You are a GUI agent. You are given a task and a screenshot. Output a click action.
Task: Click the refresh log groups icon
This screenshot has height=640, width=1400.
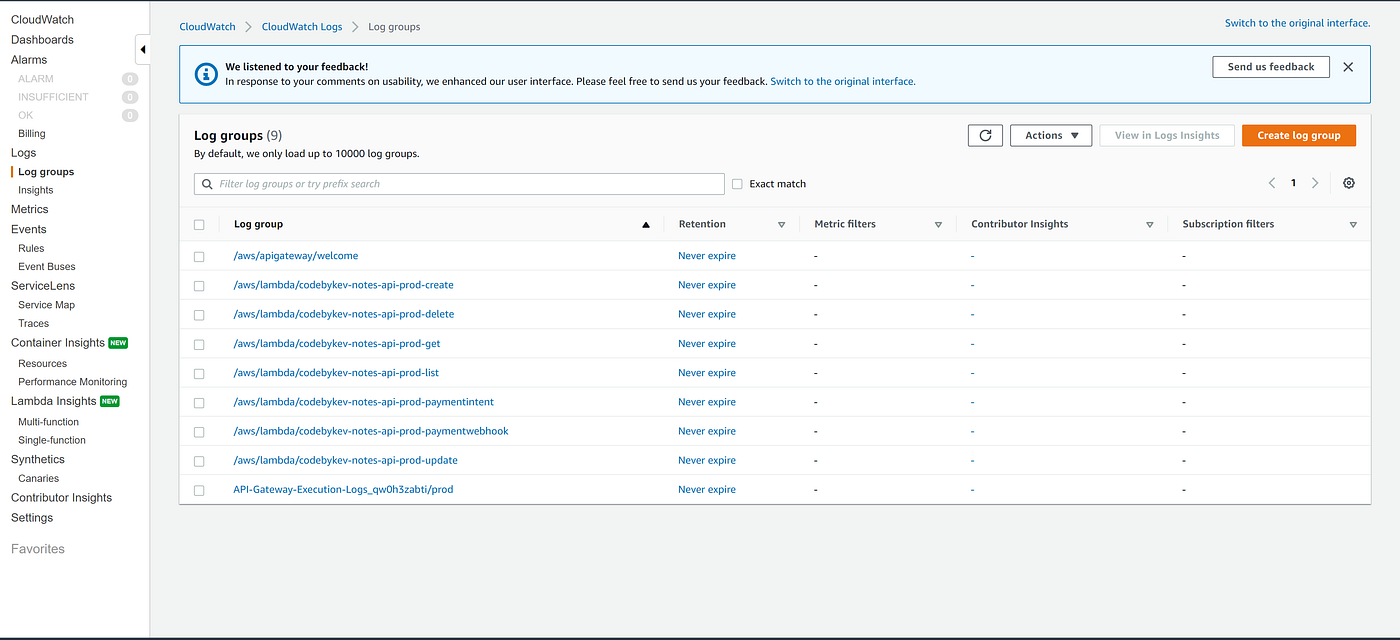tap(985, 135)
